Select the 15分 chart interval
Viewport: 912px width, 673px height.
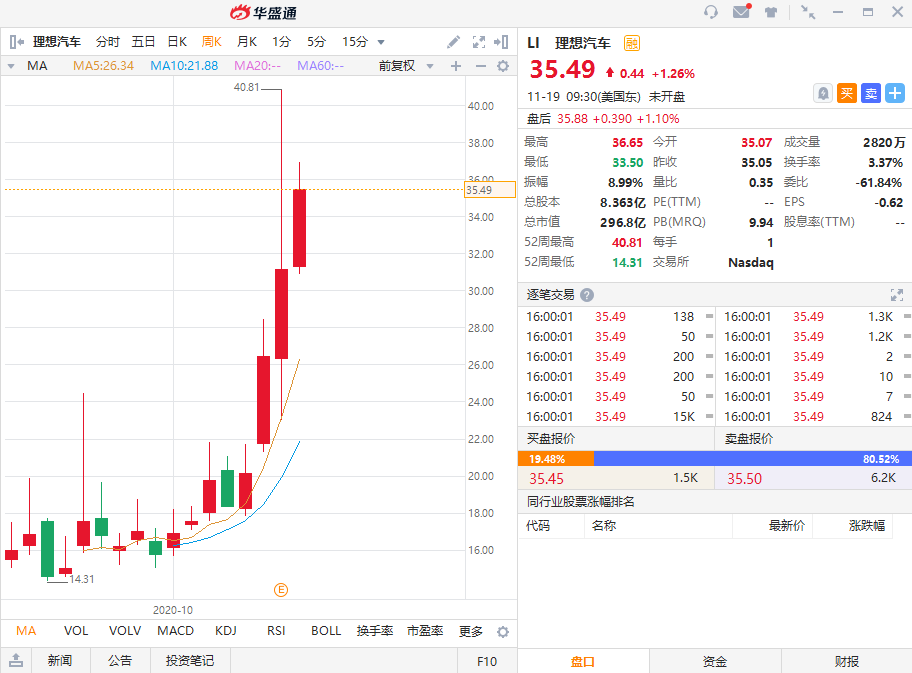click(x=355, y=42)
